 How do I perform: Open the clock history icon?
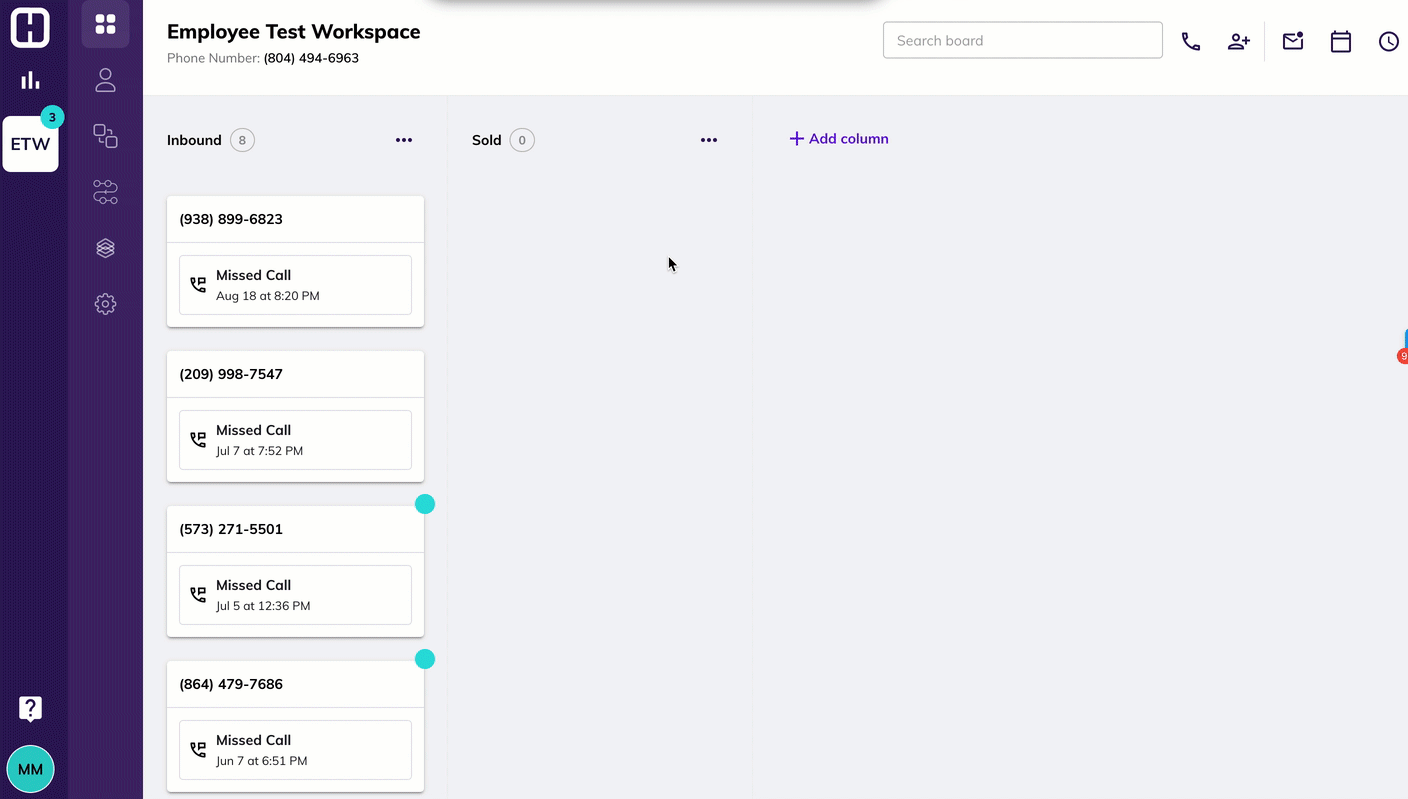1388,41
